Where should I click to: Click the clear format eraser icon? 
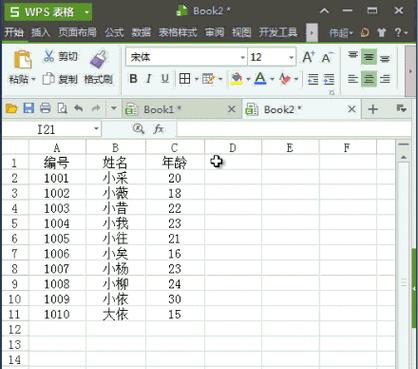coord(285,79)
